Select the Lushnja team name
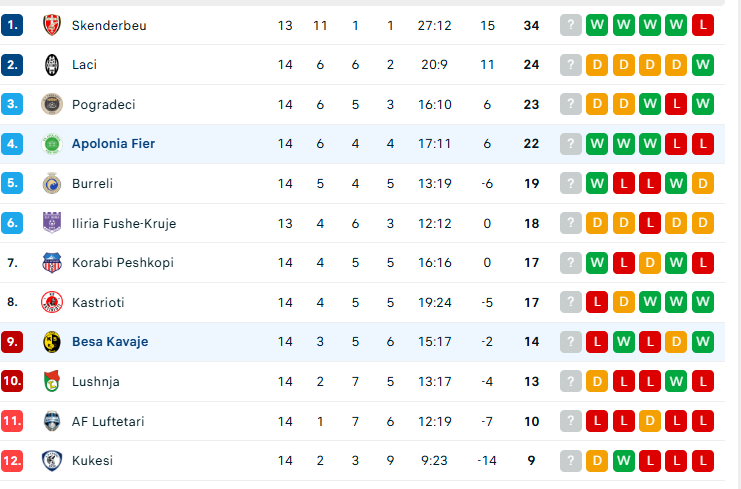Viewport: 741px width, 489px height. point(97,381)
